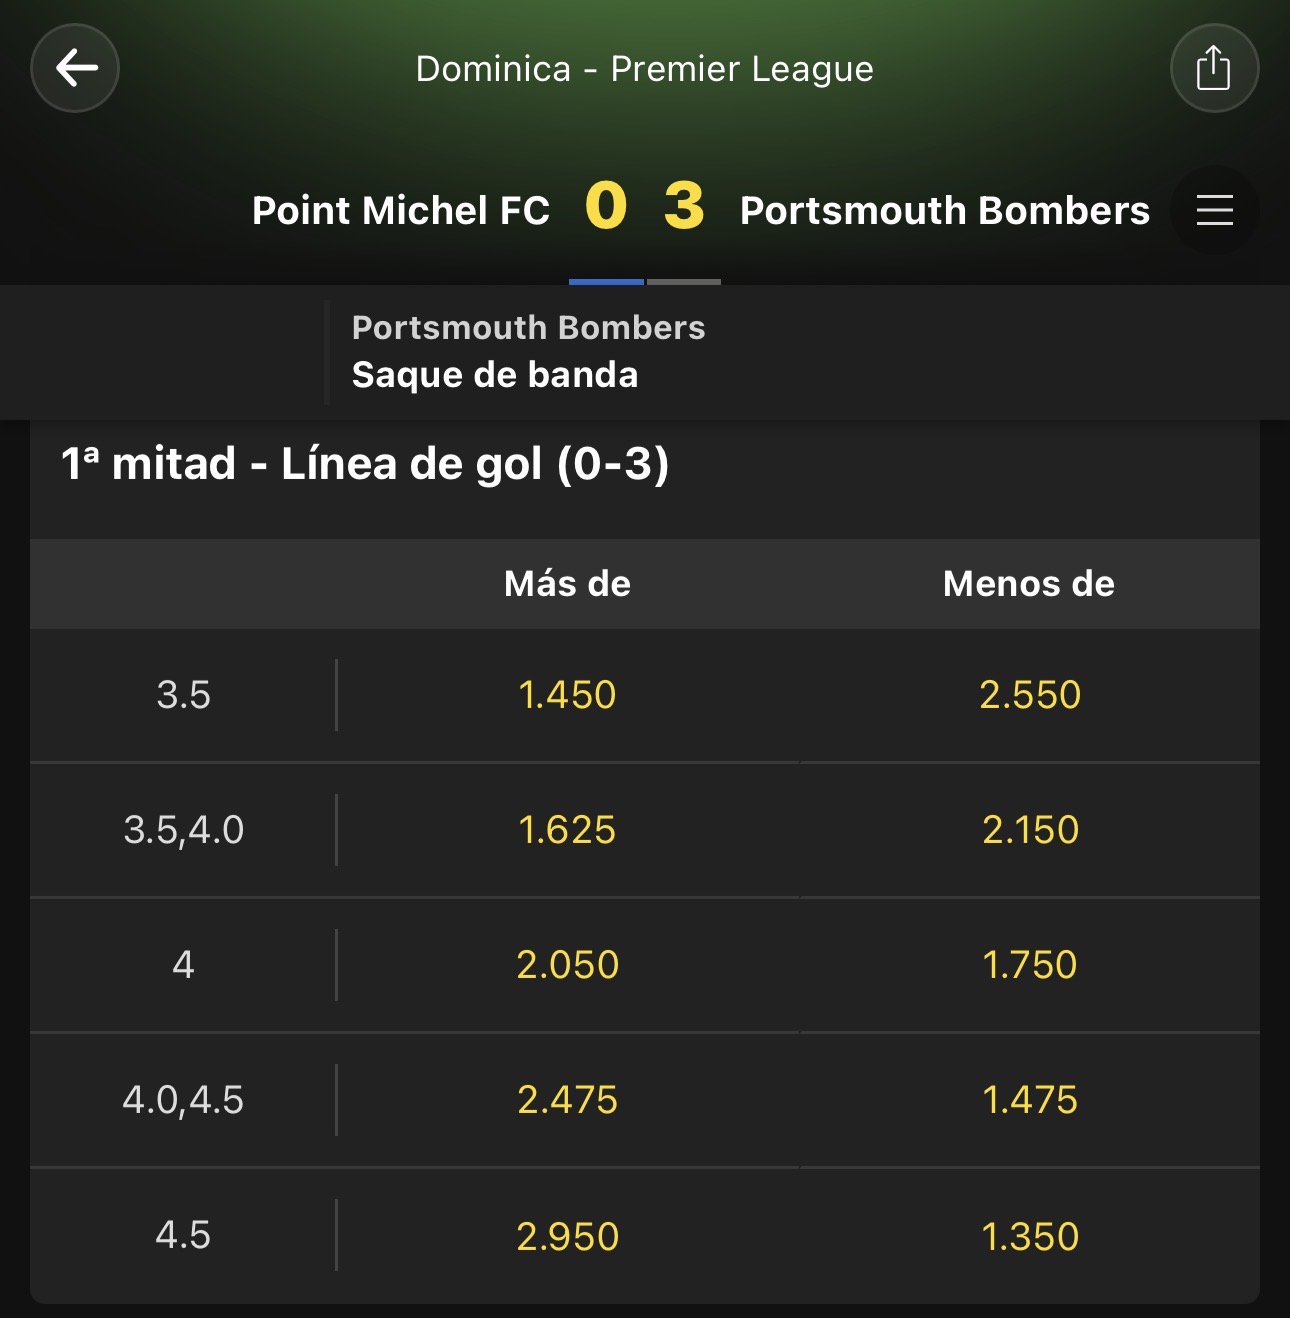Open the share icon

pyautogui.click(x=1214, y=68)
